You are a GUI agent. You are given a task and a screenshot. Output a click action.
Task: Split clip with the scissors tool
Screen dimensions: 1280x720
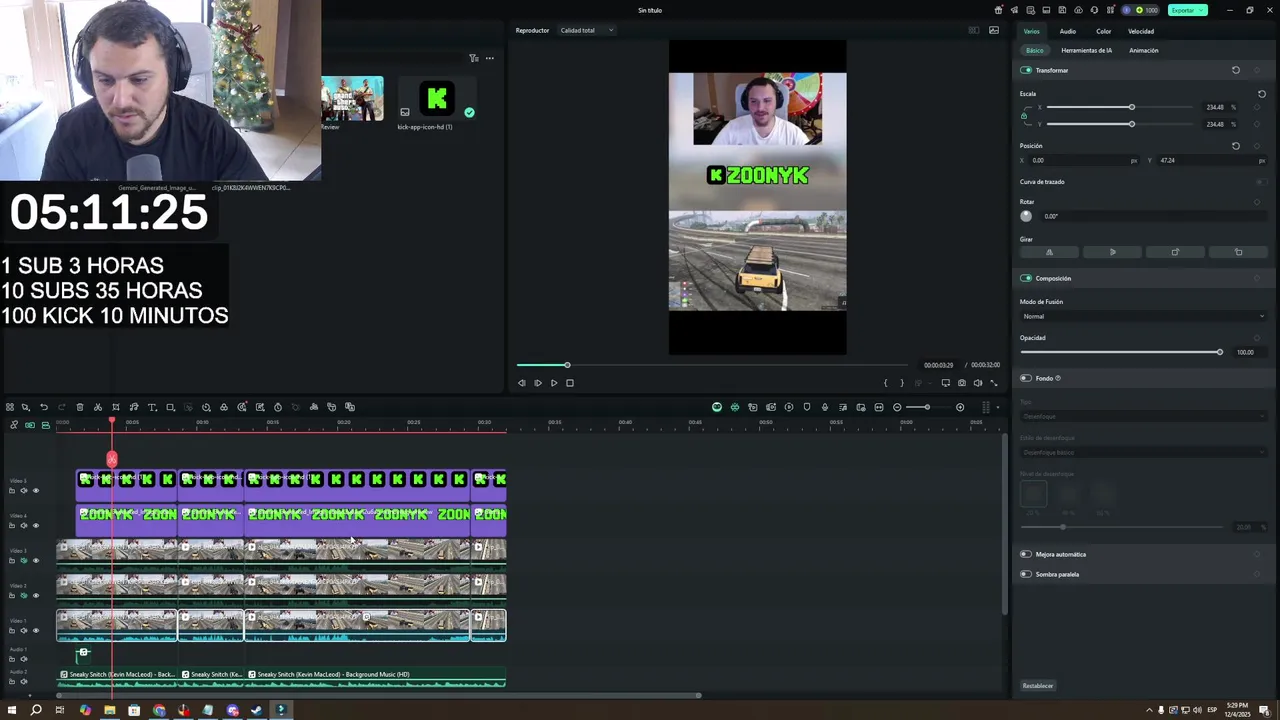pyautogui.click(x=98, y=407)
